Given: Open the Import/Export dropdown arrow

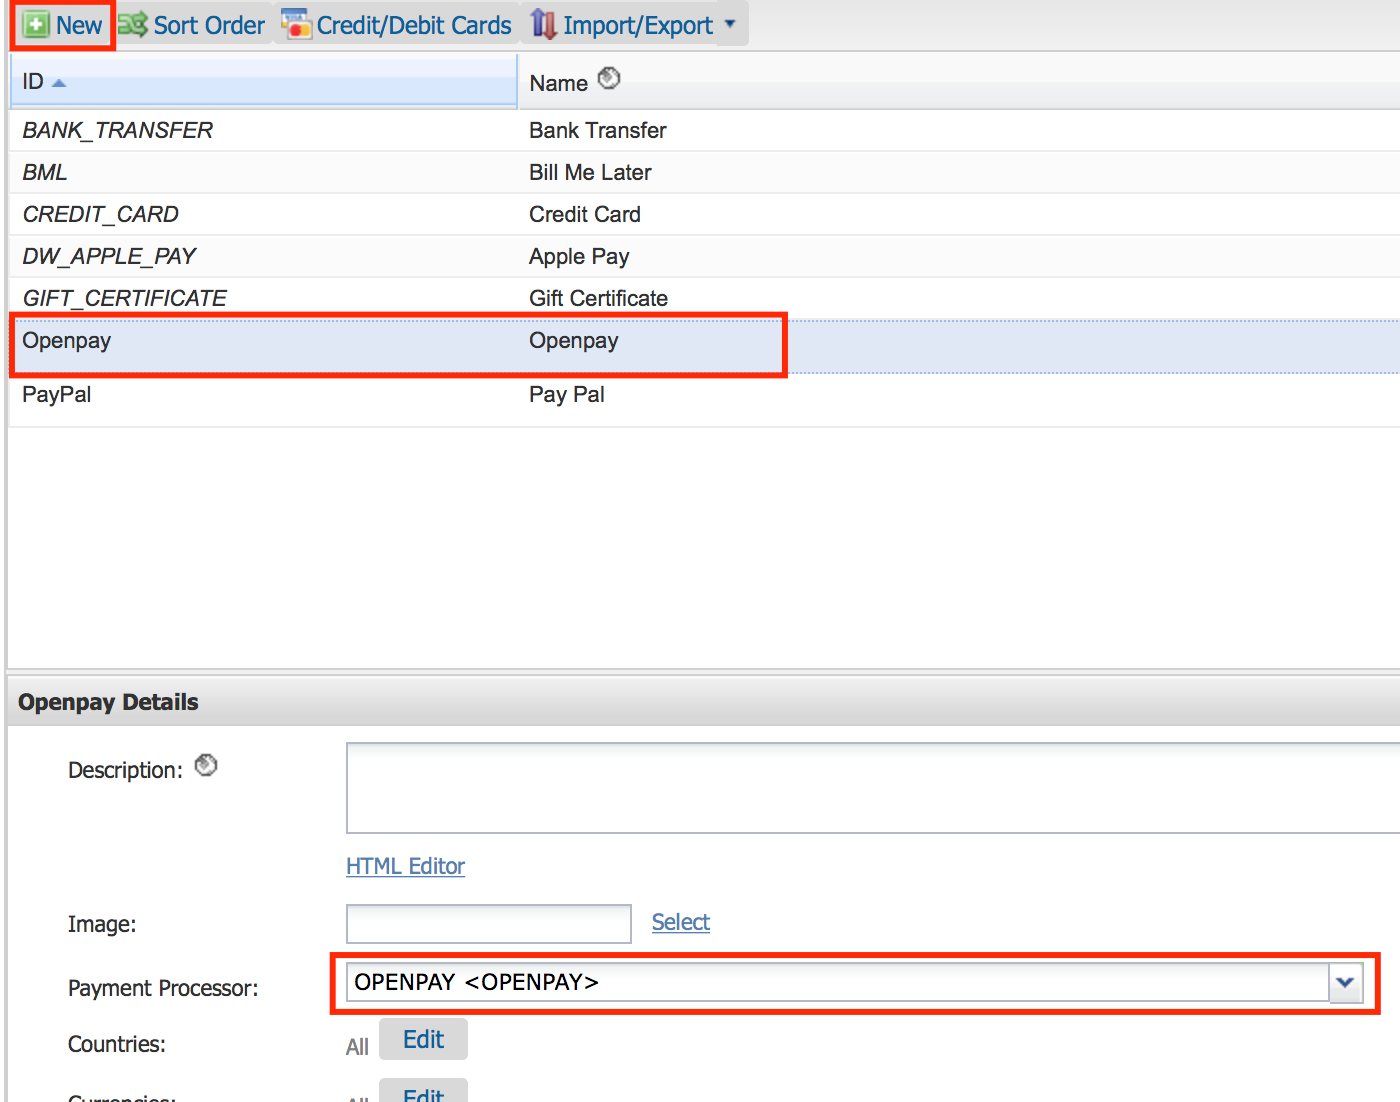Looking at the screenshot, I should tap(730, 25).
